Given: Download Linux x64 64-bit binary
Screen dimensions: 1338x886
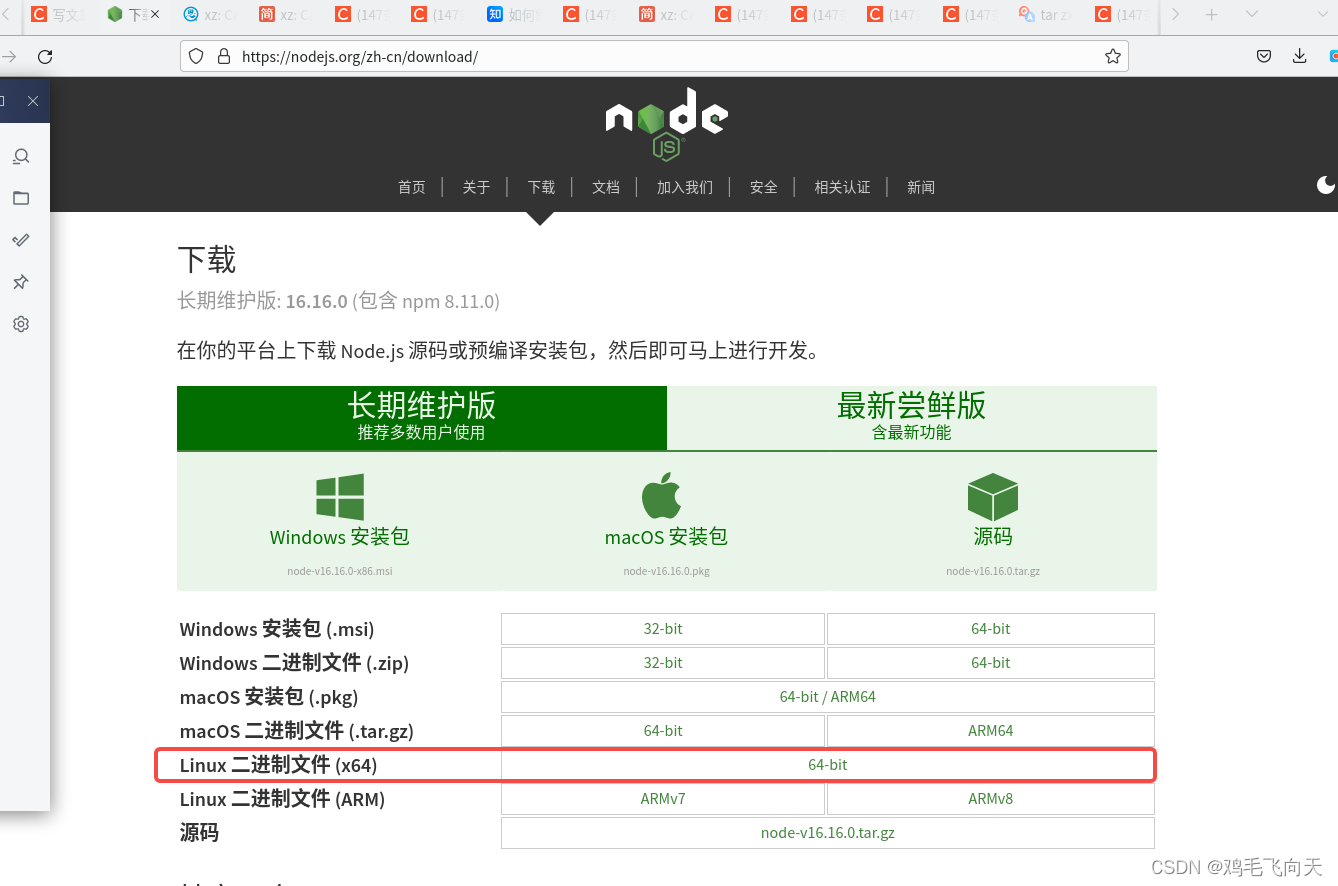Looking at the screenshot, I should click(828, 765).
